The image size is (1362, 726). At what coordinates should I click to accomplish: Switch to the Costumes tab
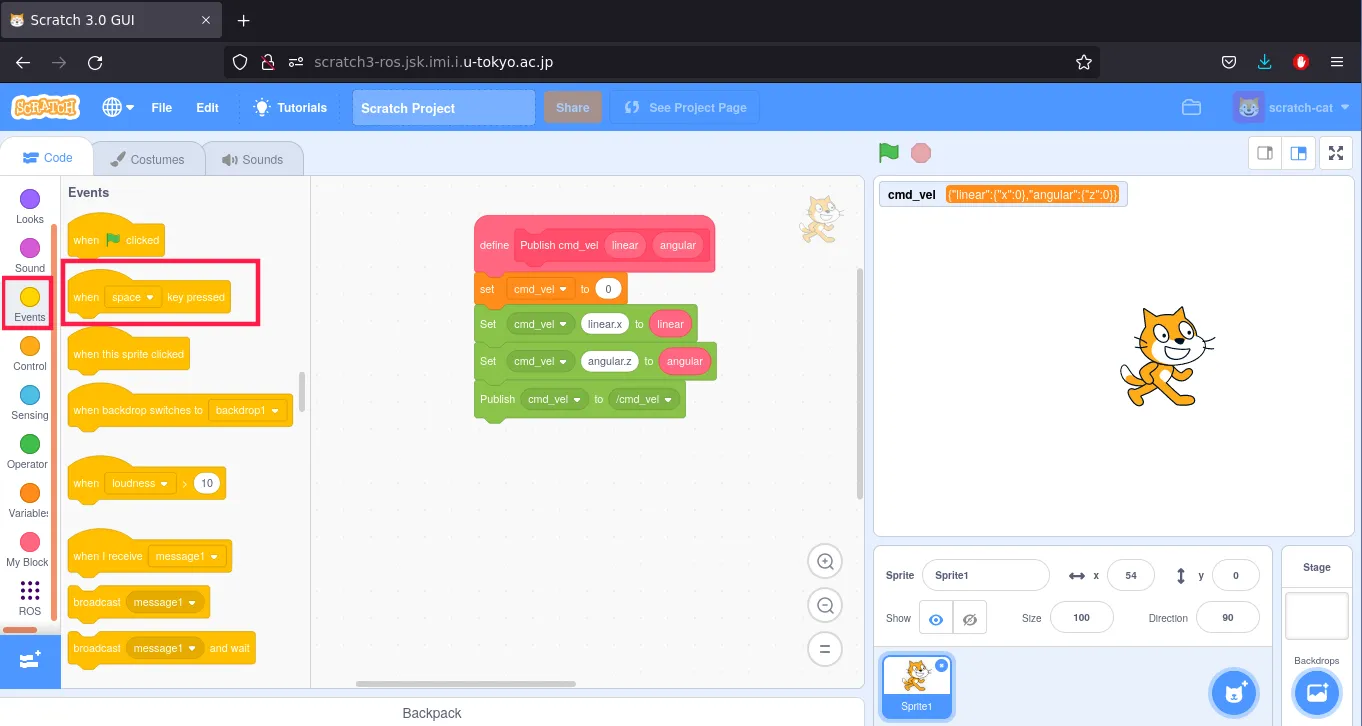tap(148, 159)
